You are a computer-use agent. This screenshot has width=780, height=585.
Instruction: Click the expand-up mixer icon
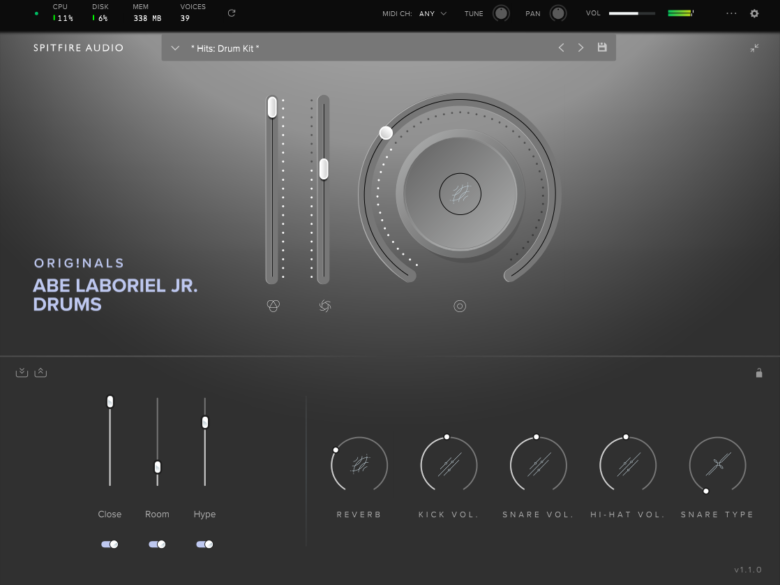pyautogui.click(x=41, y=372)
